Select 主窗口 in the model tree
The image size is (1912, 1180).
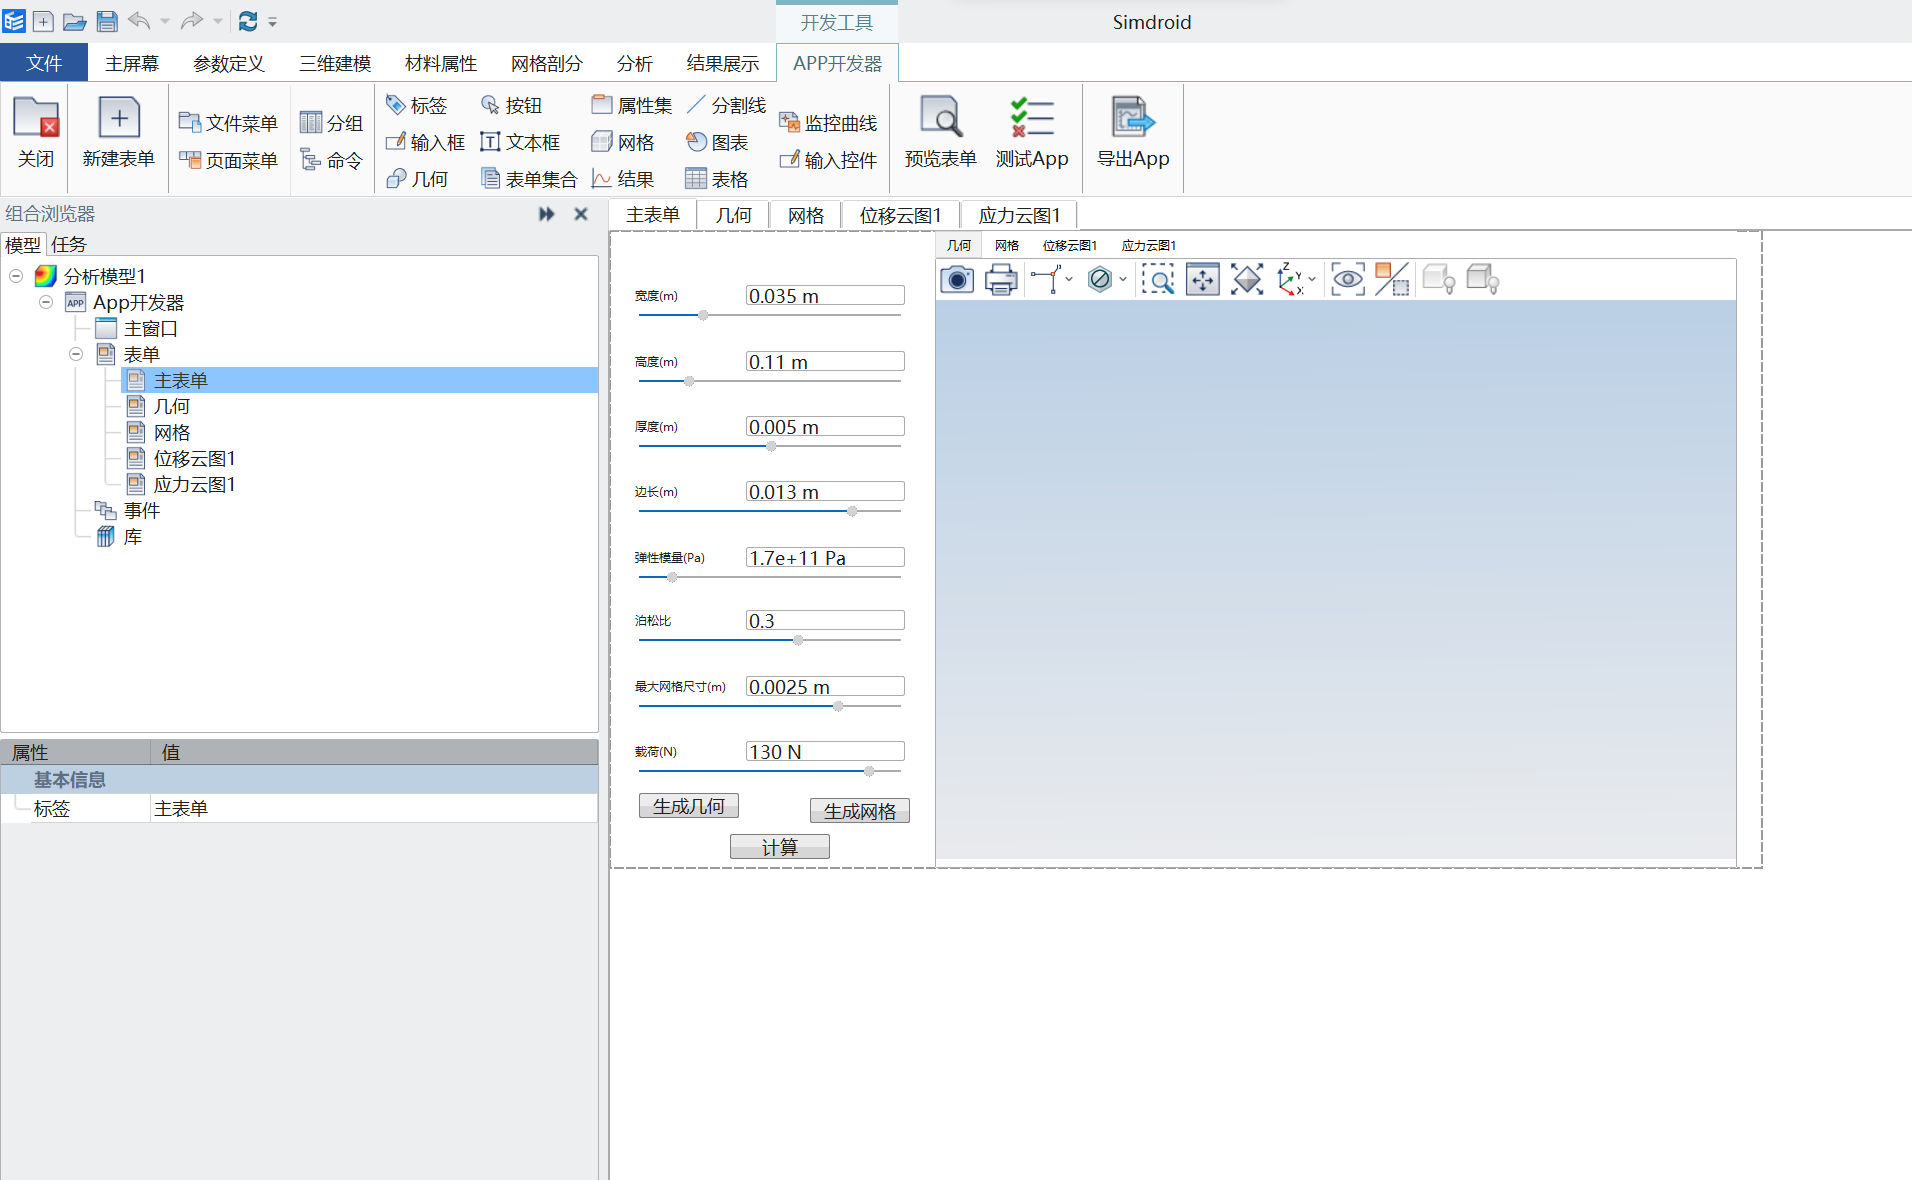click(x=150, y=329)
